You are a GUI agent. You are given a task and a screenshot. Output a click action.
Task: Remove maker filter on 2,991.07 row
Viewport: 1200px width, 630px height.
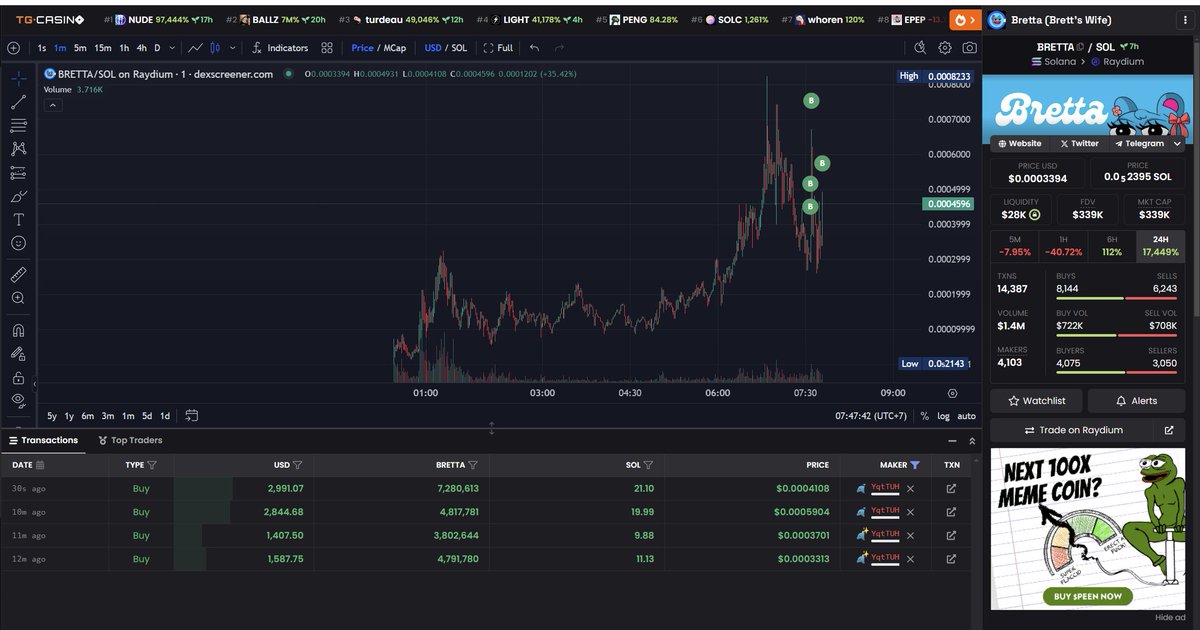coord(910,489)
